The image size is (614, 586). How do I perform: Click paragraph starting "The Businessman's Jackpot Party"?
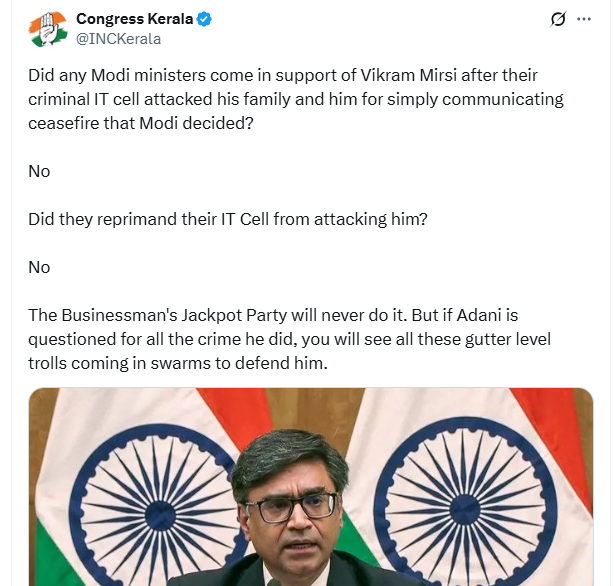point(289,339)
